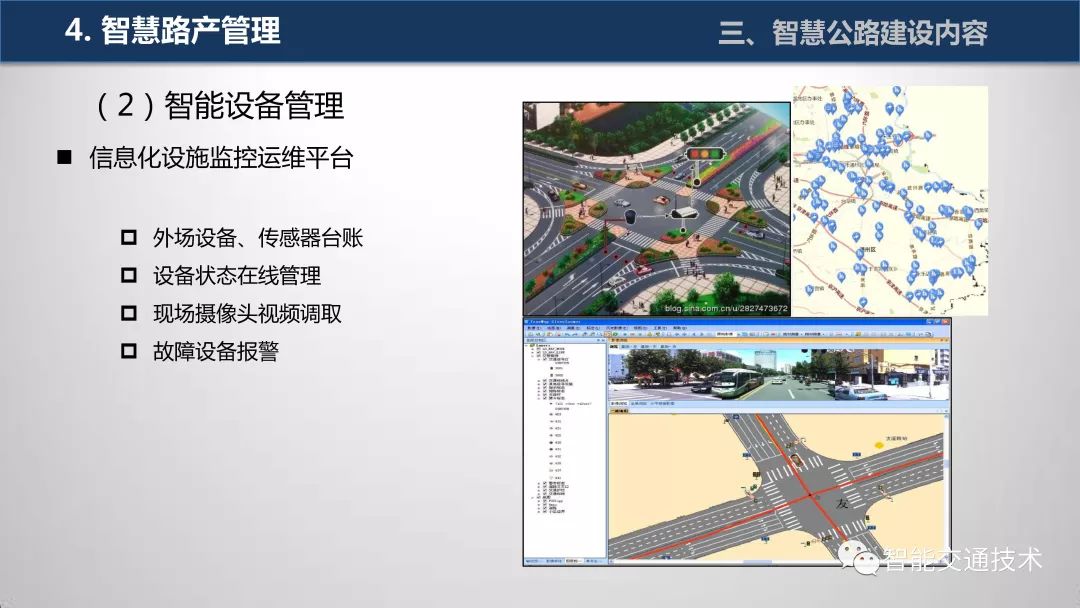Click the layer tree panel in software screenshot
Viewport: 1080px width, 608px height.
(565, 450)
